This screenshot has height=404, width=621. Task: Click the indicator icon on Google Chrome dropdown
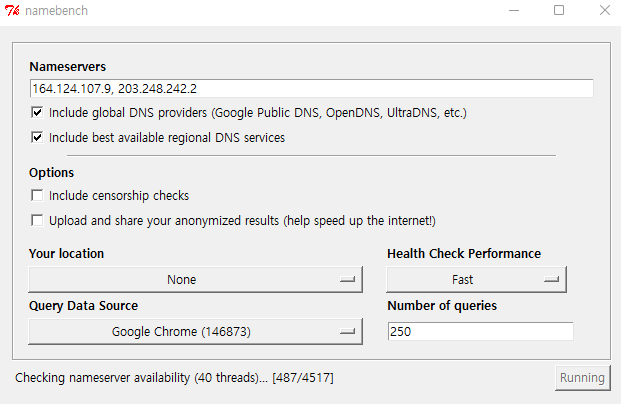pos(347,332)
